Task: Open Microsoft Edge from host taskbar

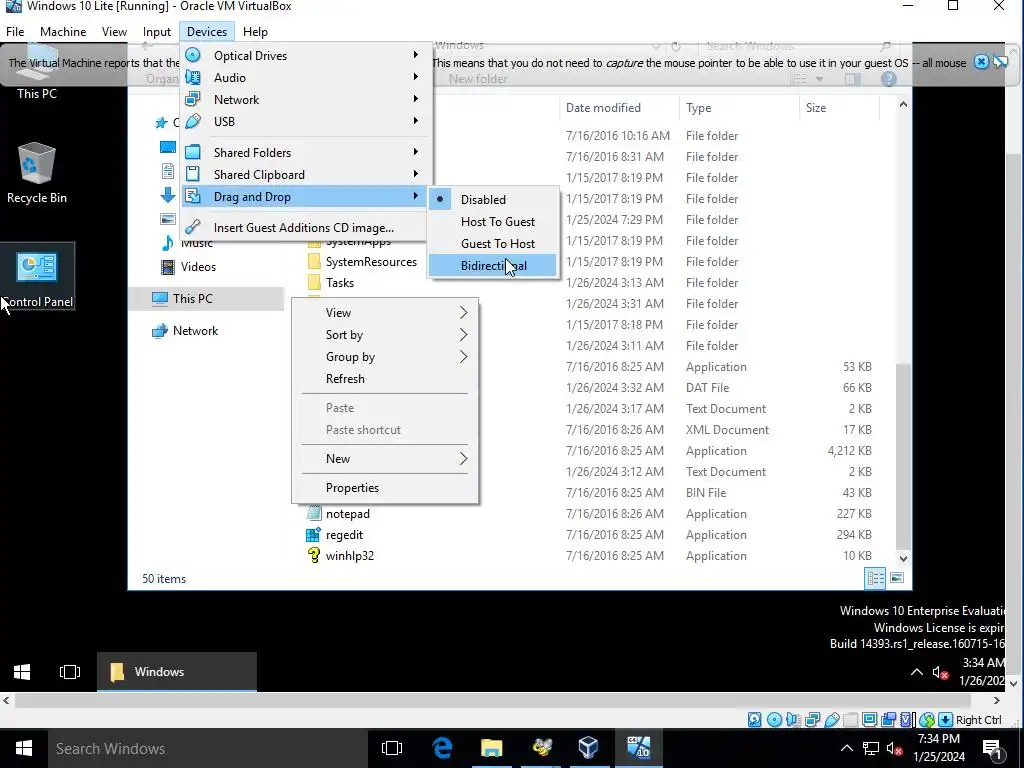Action: tap(442, 748)
